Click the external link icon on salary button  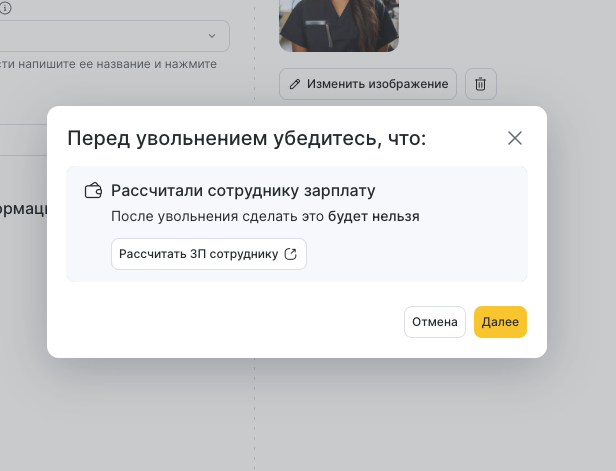[x=291, y=254]
